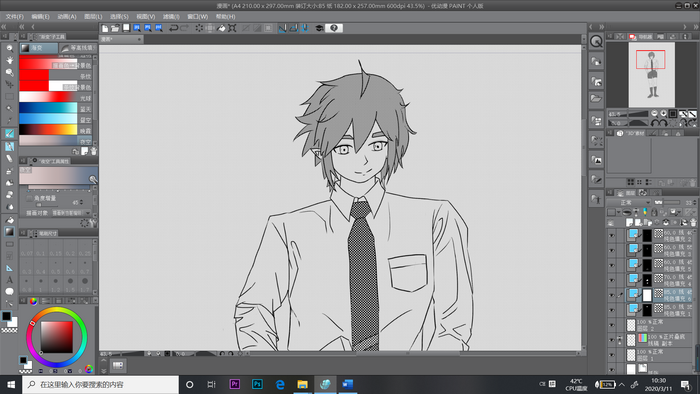
Task: Click the Windows taskbar search box
Action: [100, 384]
